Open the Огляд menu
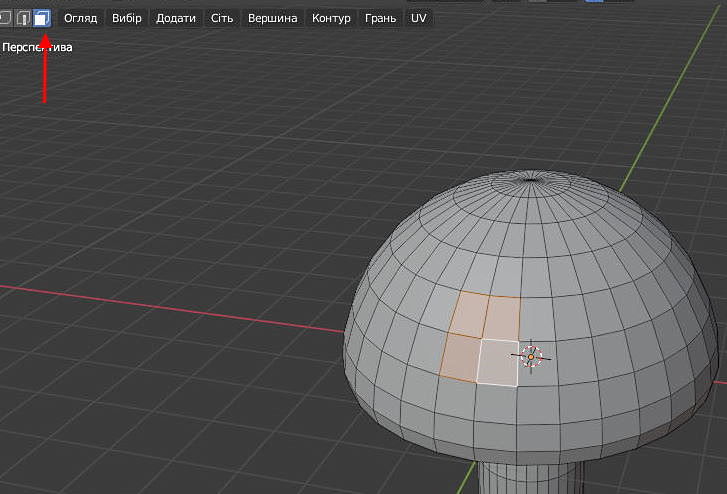Viewport: 727px width, 494px height. 81,18
